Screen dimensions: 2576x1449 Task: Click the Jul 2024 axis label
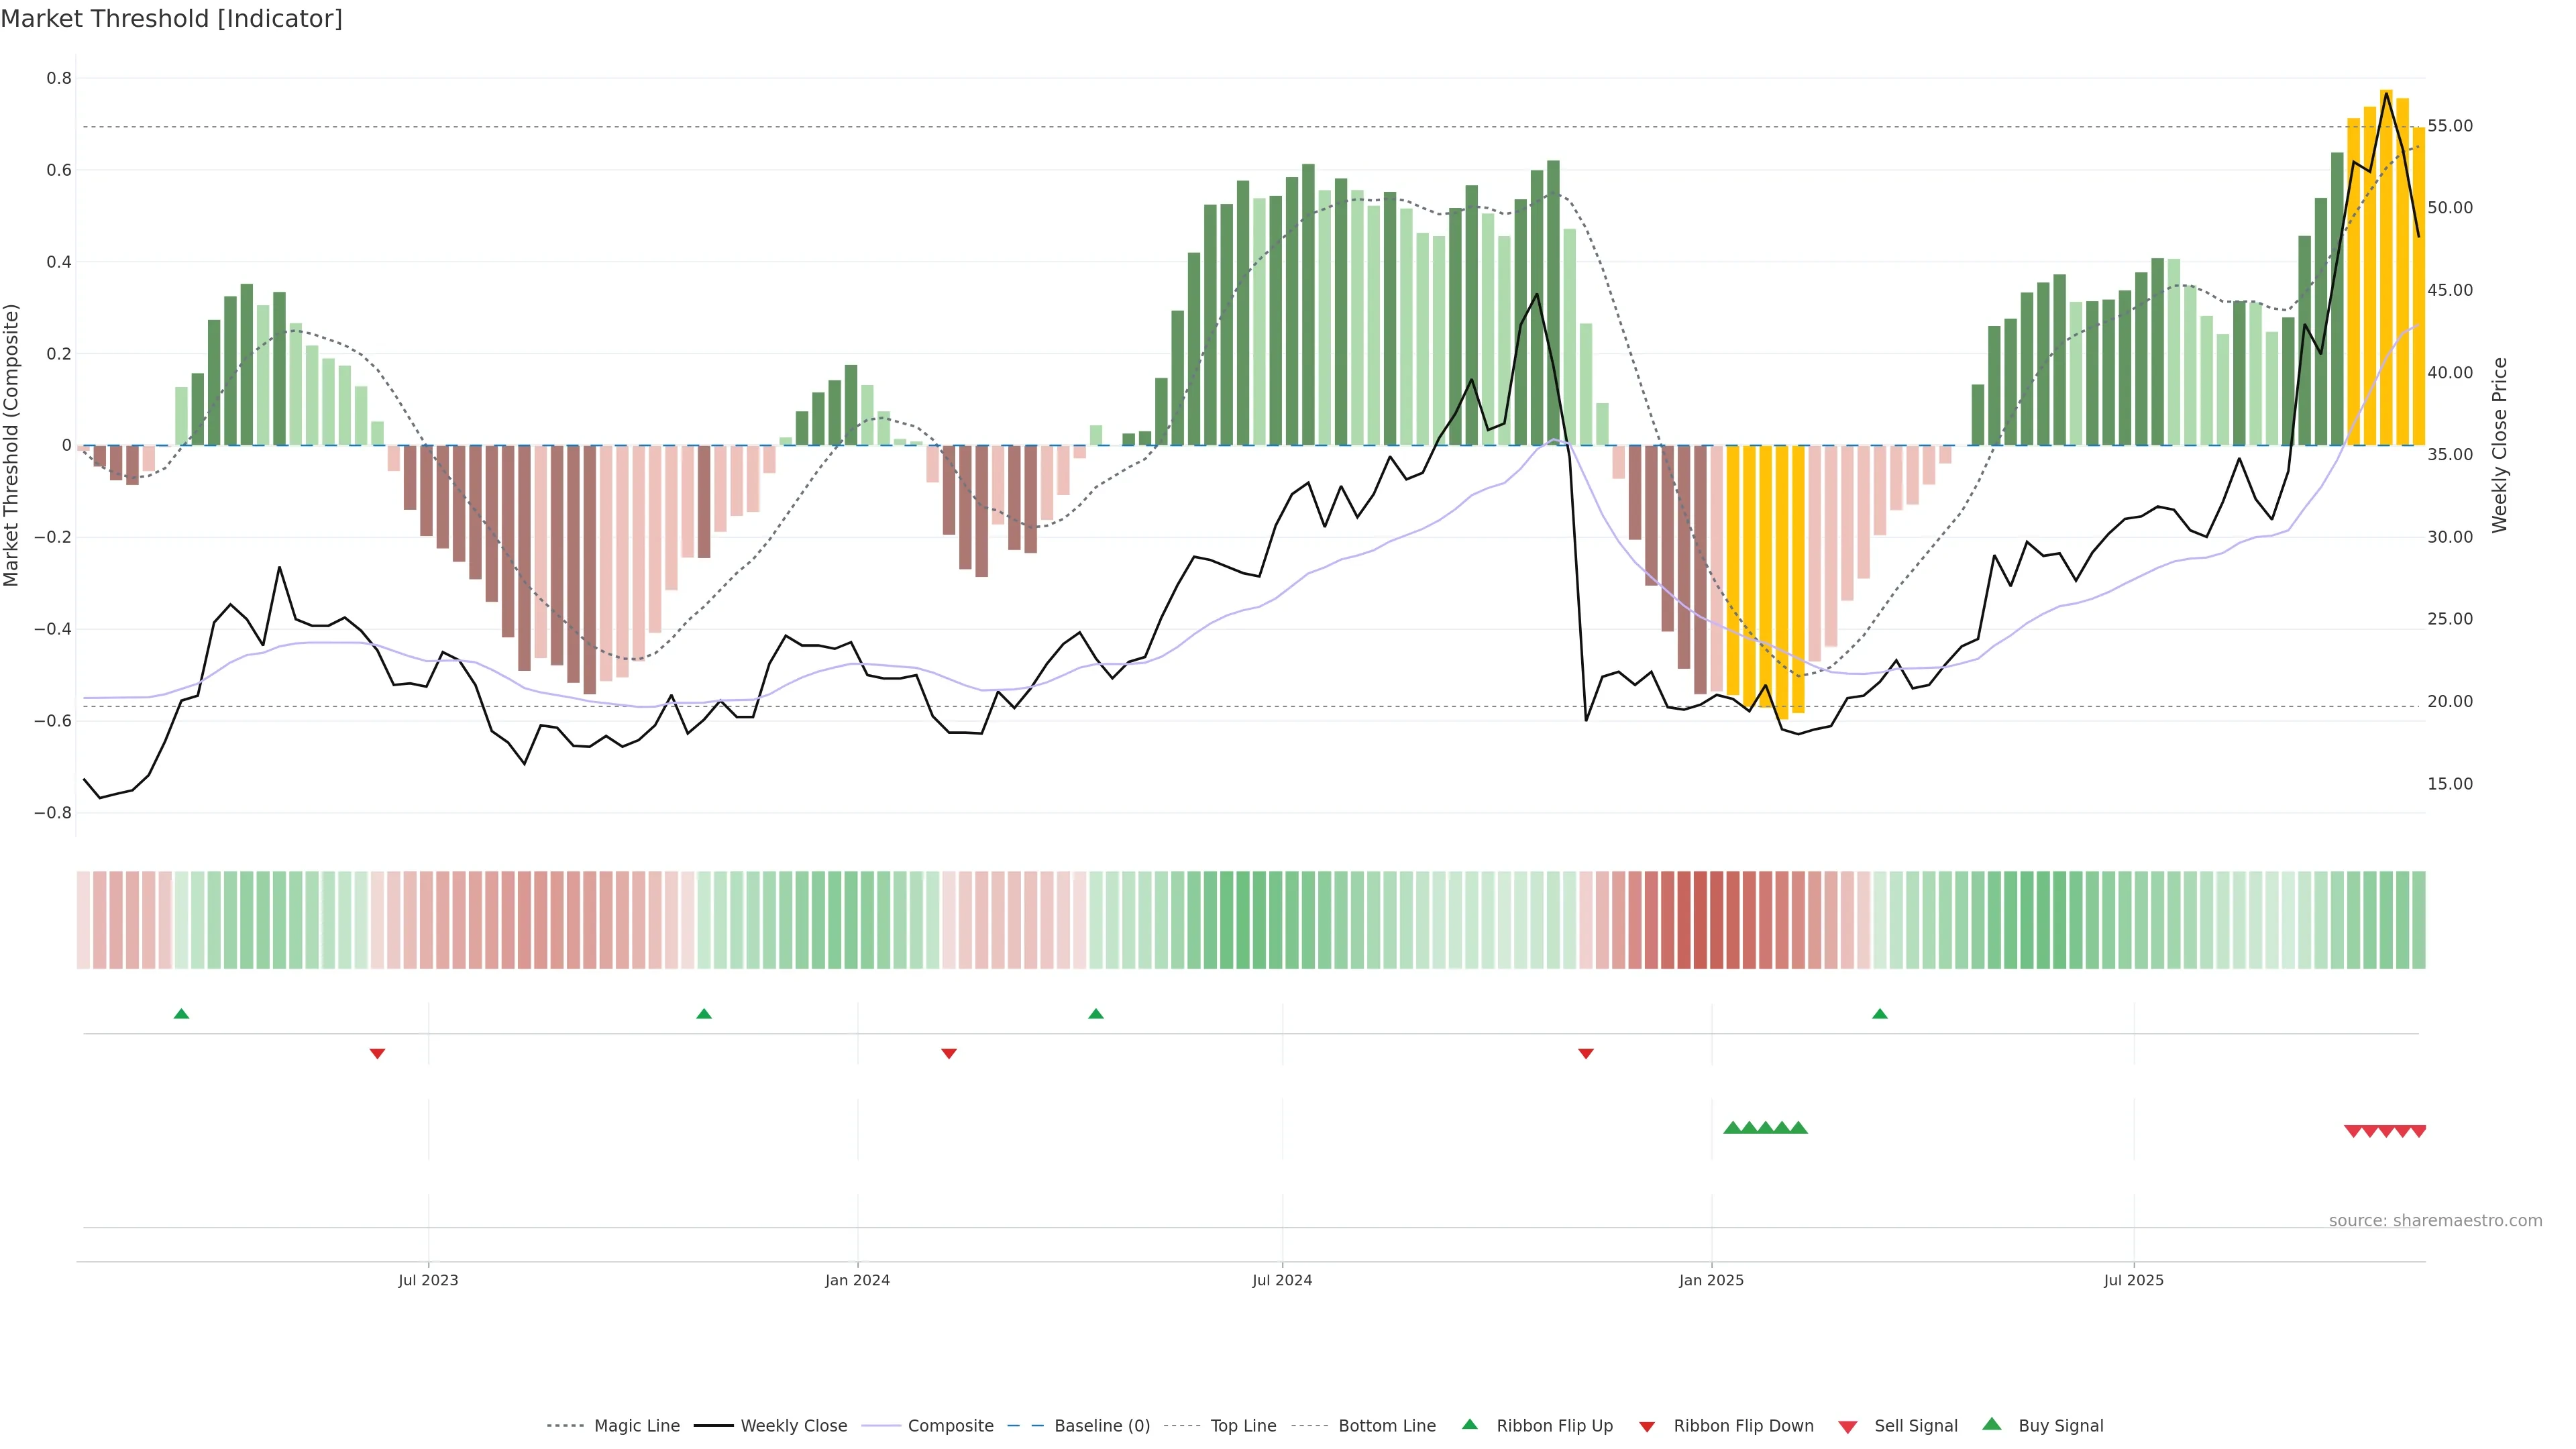click(1282, 1280)
